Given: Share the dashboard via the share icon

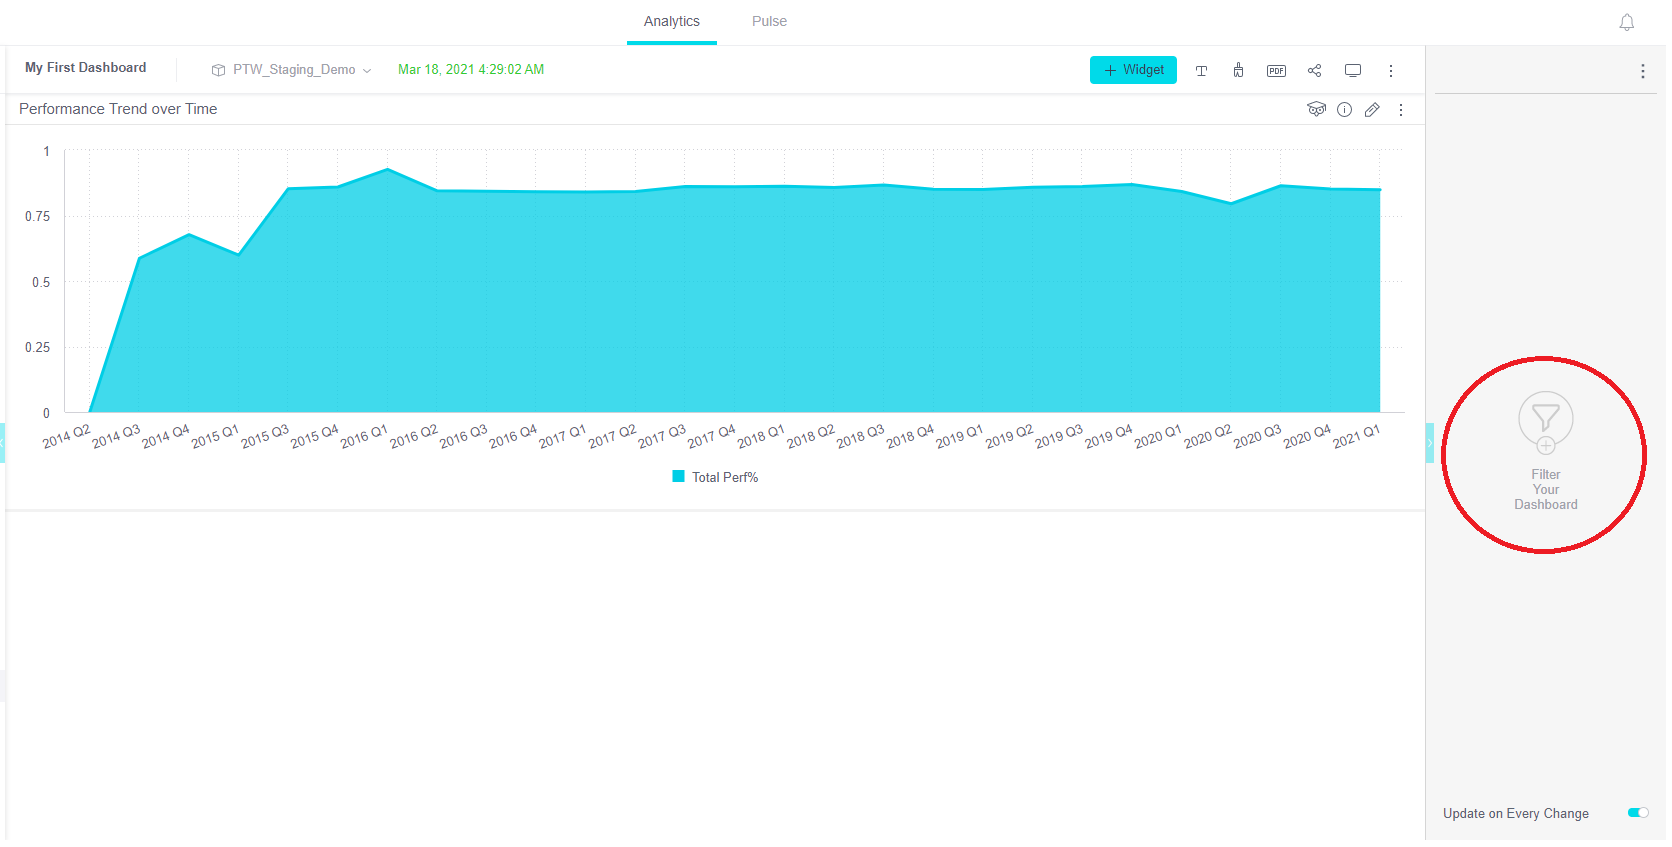Looking at the screenshot, I should [x=1314, y=71].
